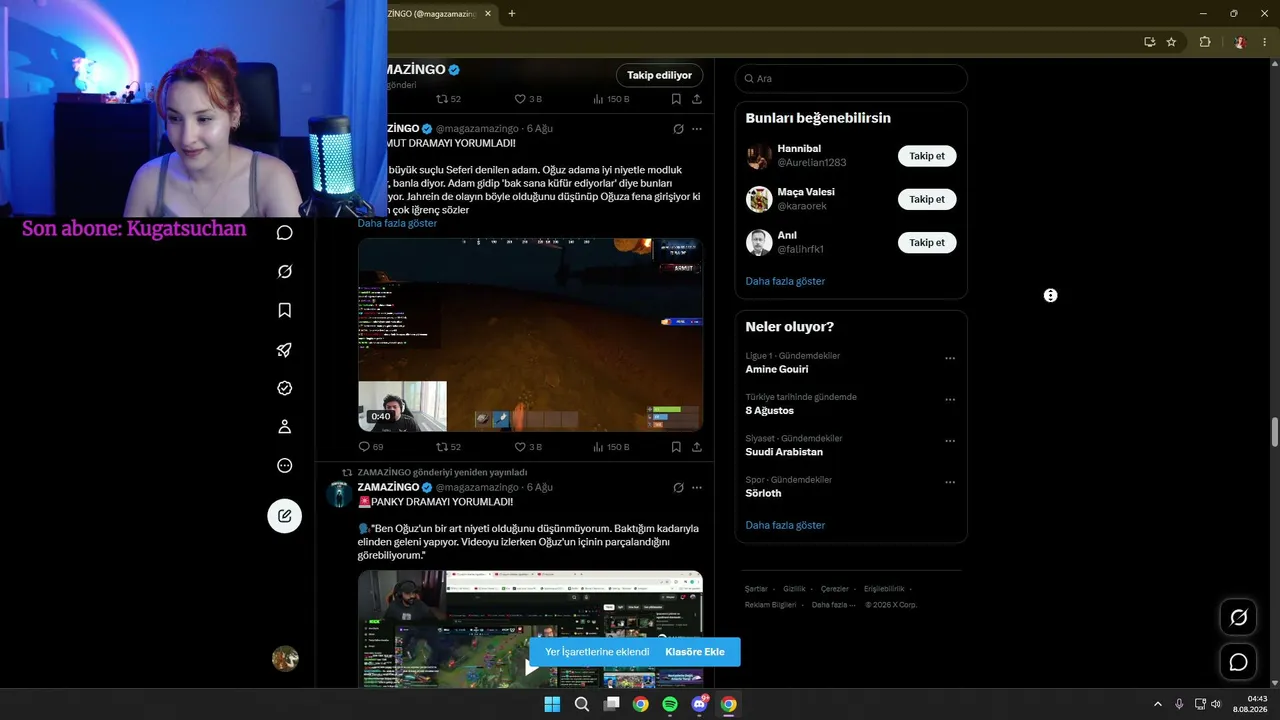Open options for the Amine Gouiri trend

(x=950, y=358)
